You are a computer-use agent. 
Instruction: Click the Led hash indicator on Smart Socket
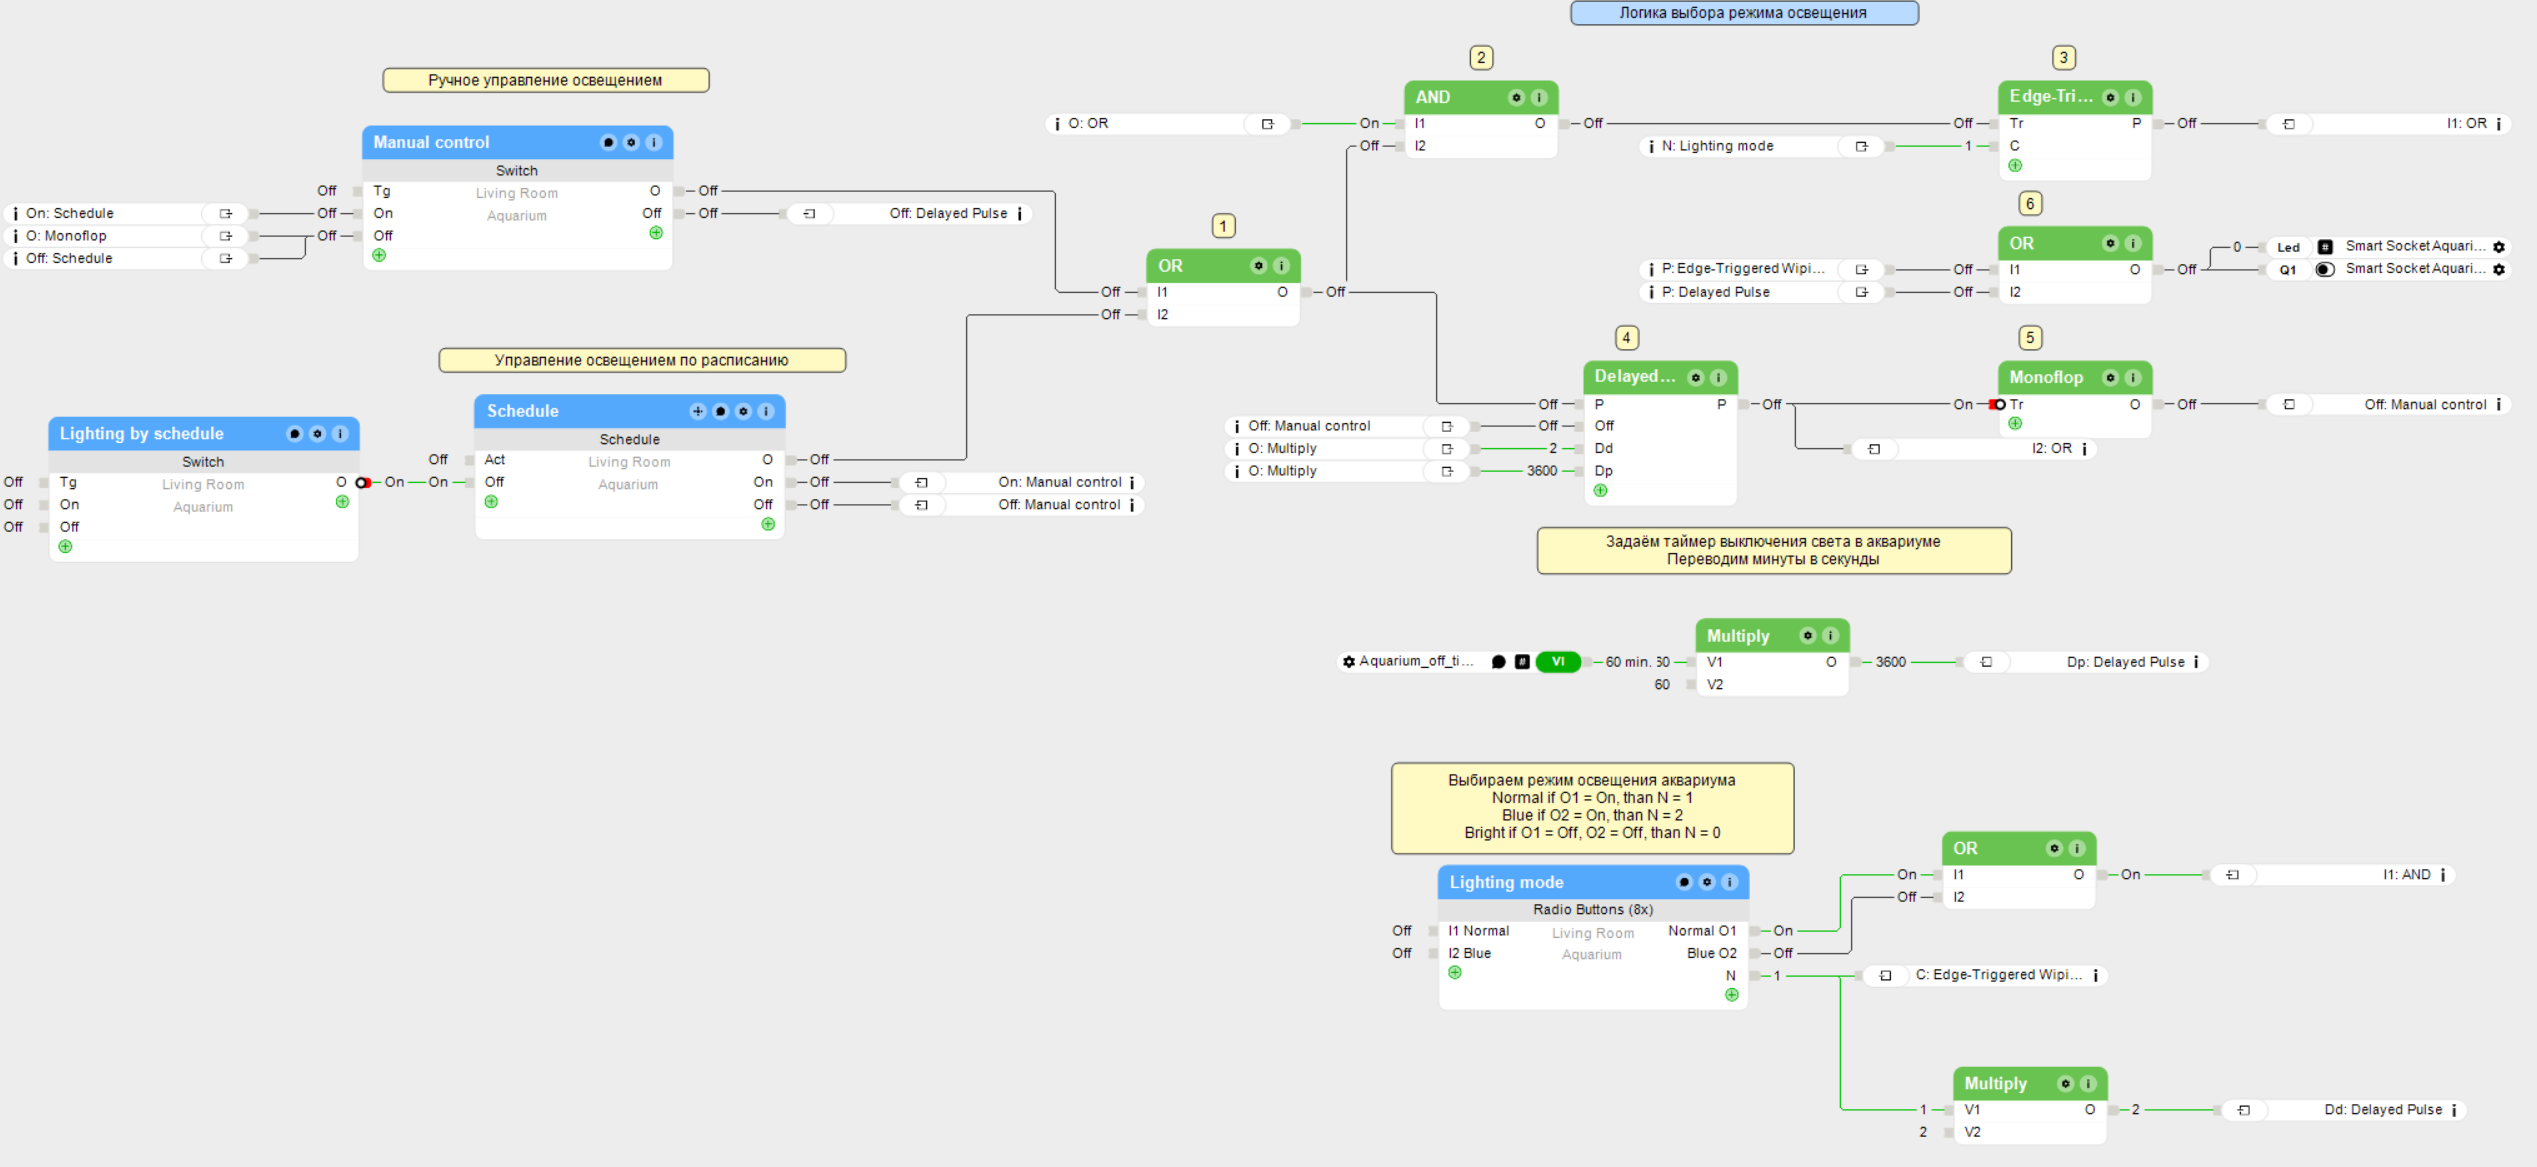(2325, 247)
